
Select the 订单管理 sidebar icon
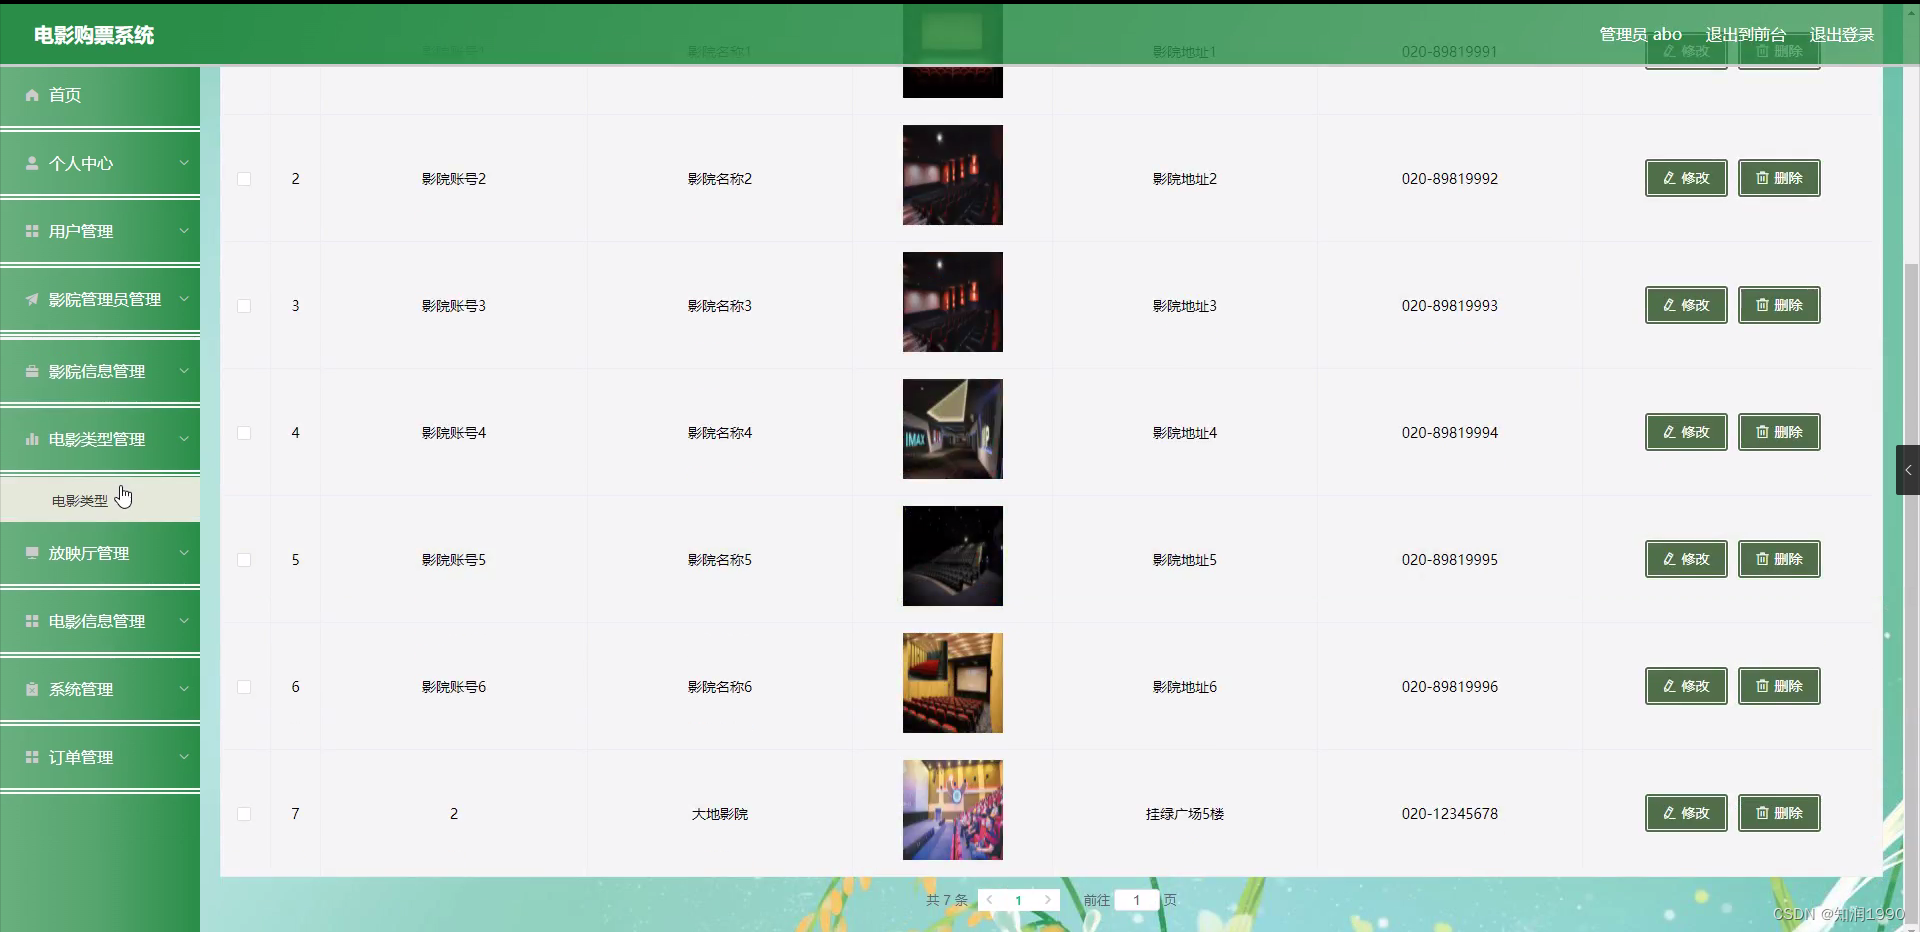click(x=31, y=757)
